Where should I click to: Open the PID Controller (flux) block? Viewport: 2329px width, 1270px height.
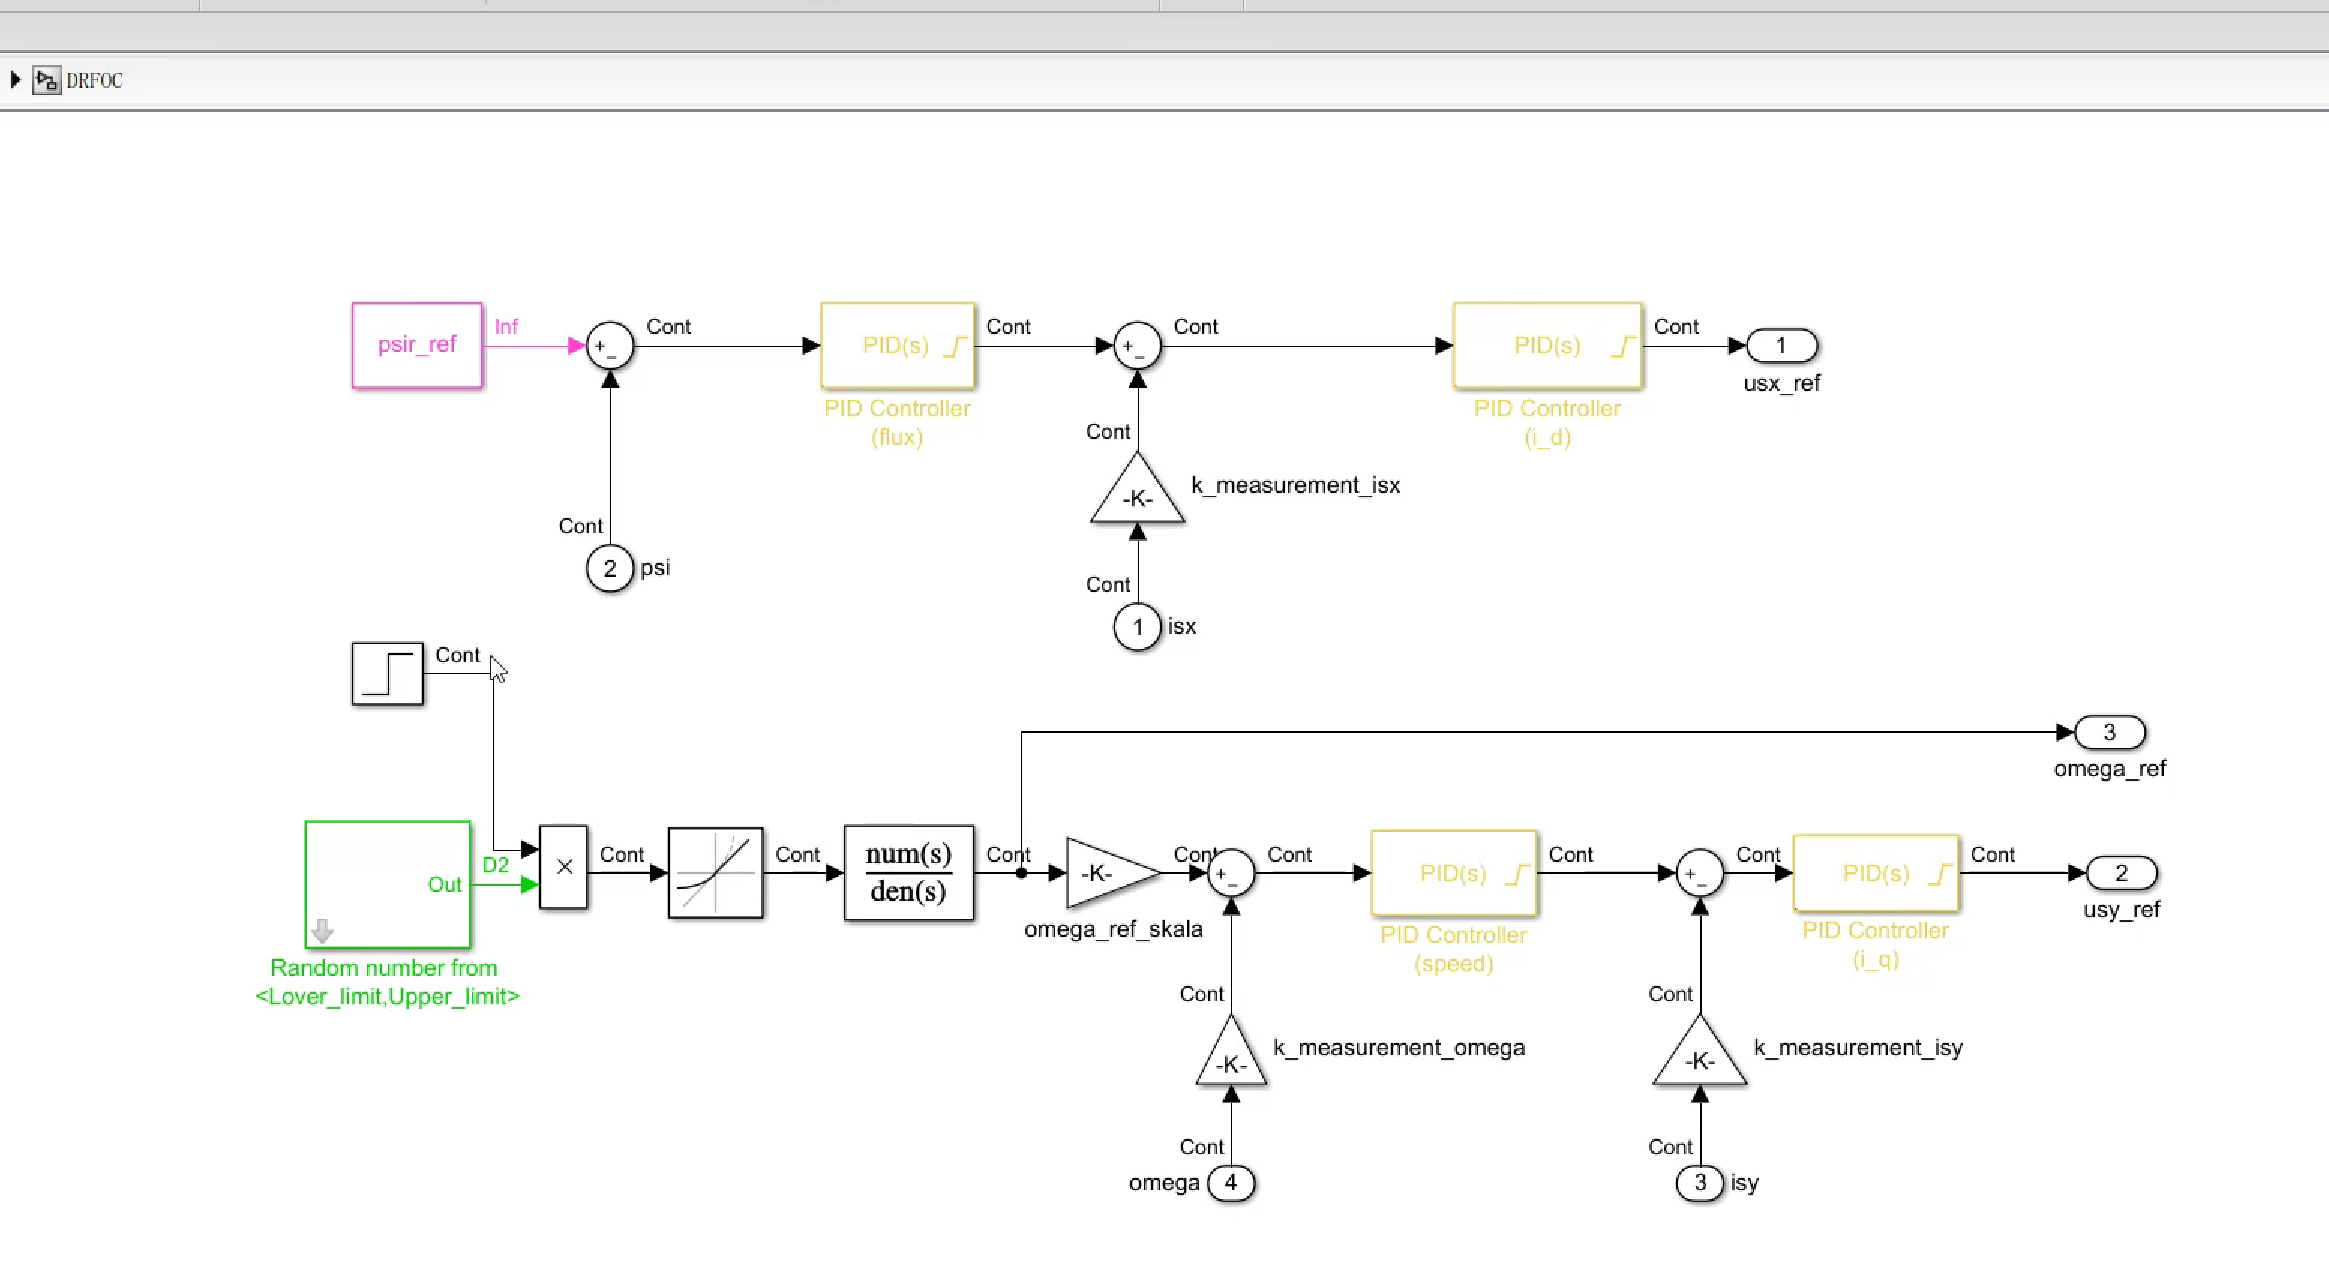897,346
